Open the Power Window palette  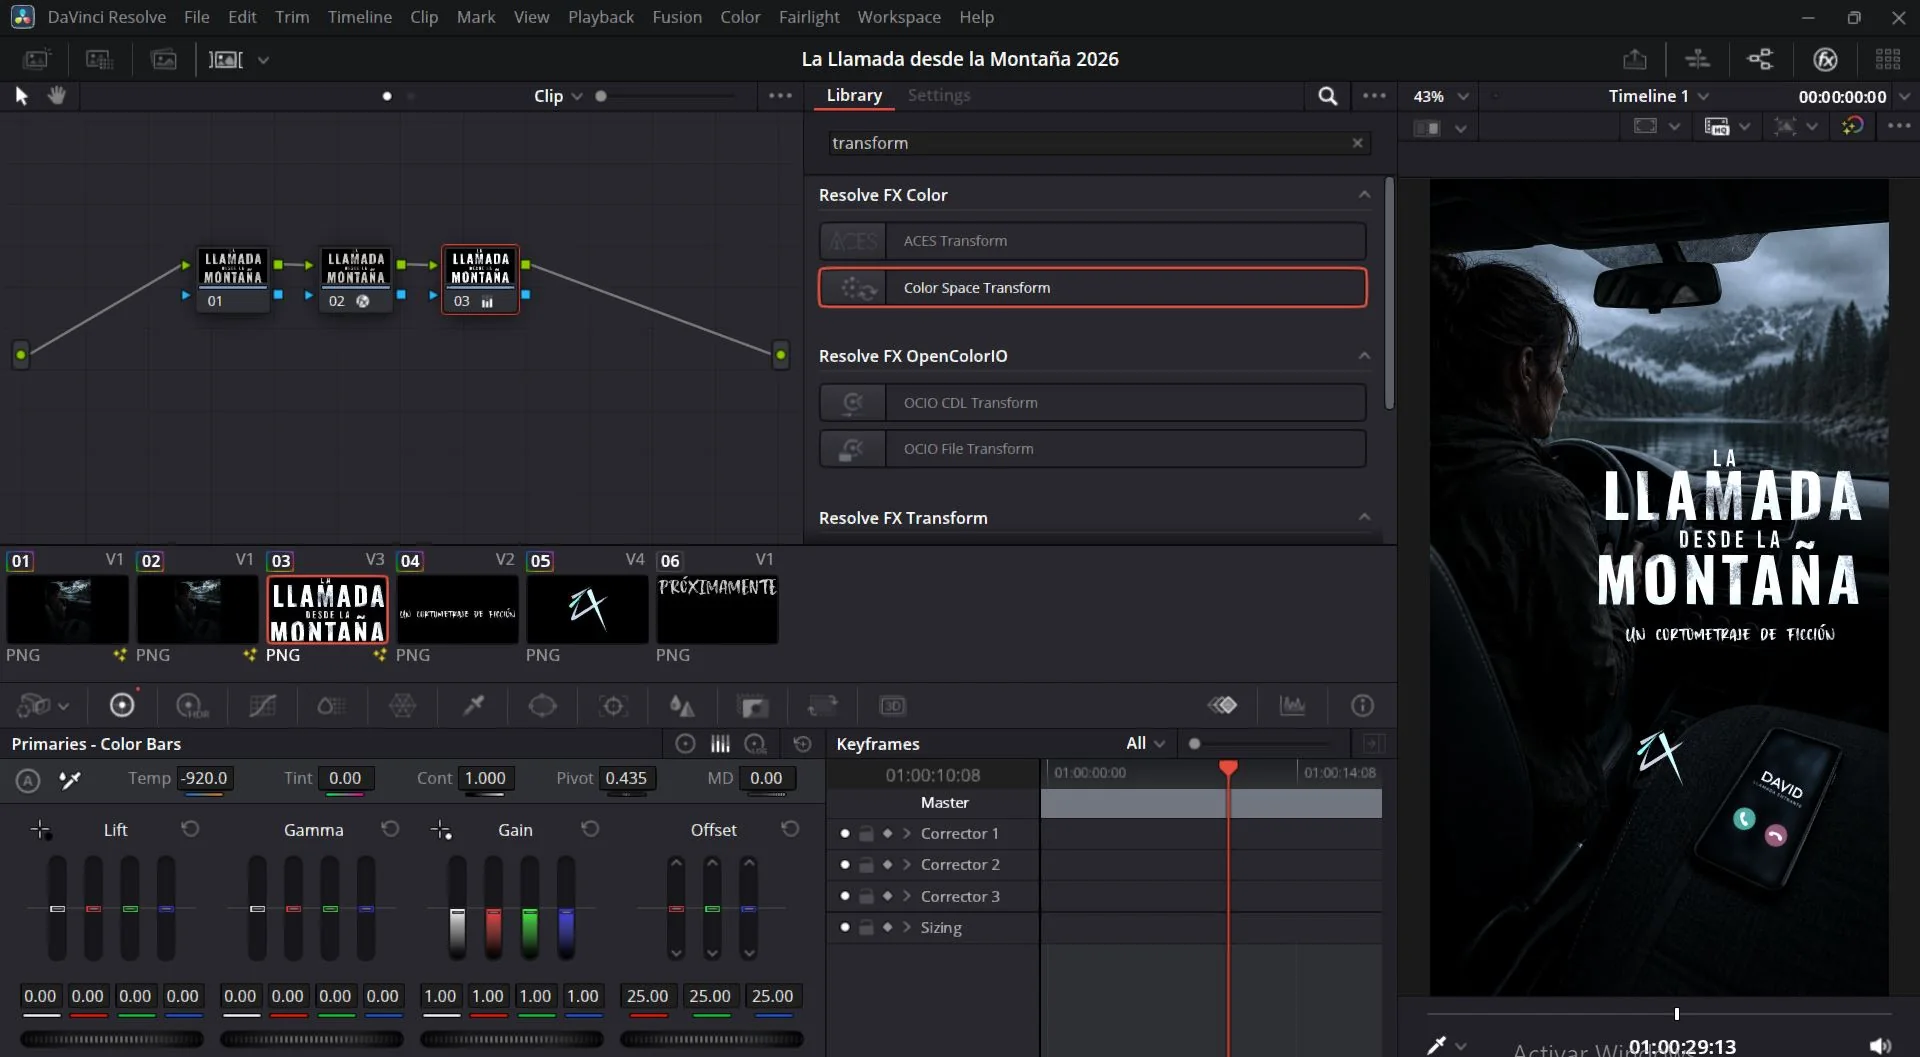coord(542,706)
